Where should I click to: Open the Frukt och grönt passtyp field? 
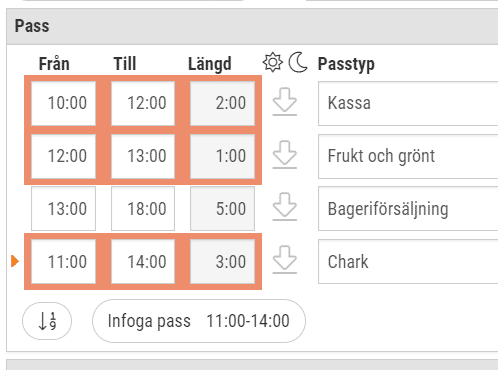click(408, 156)
